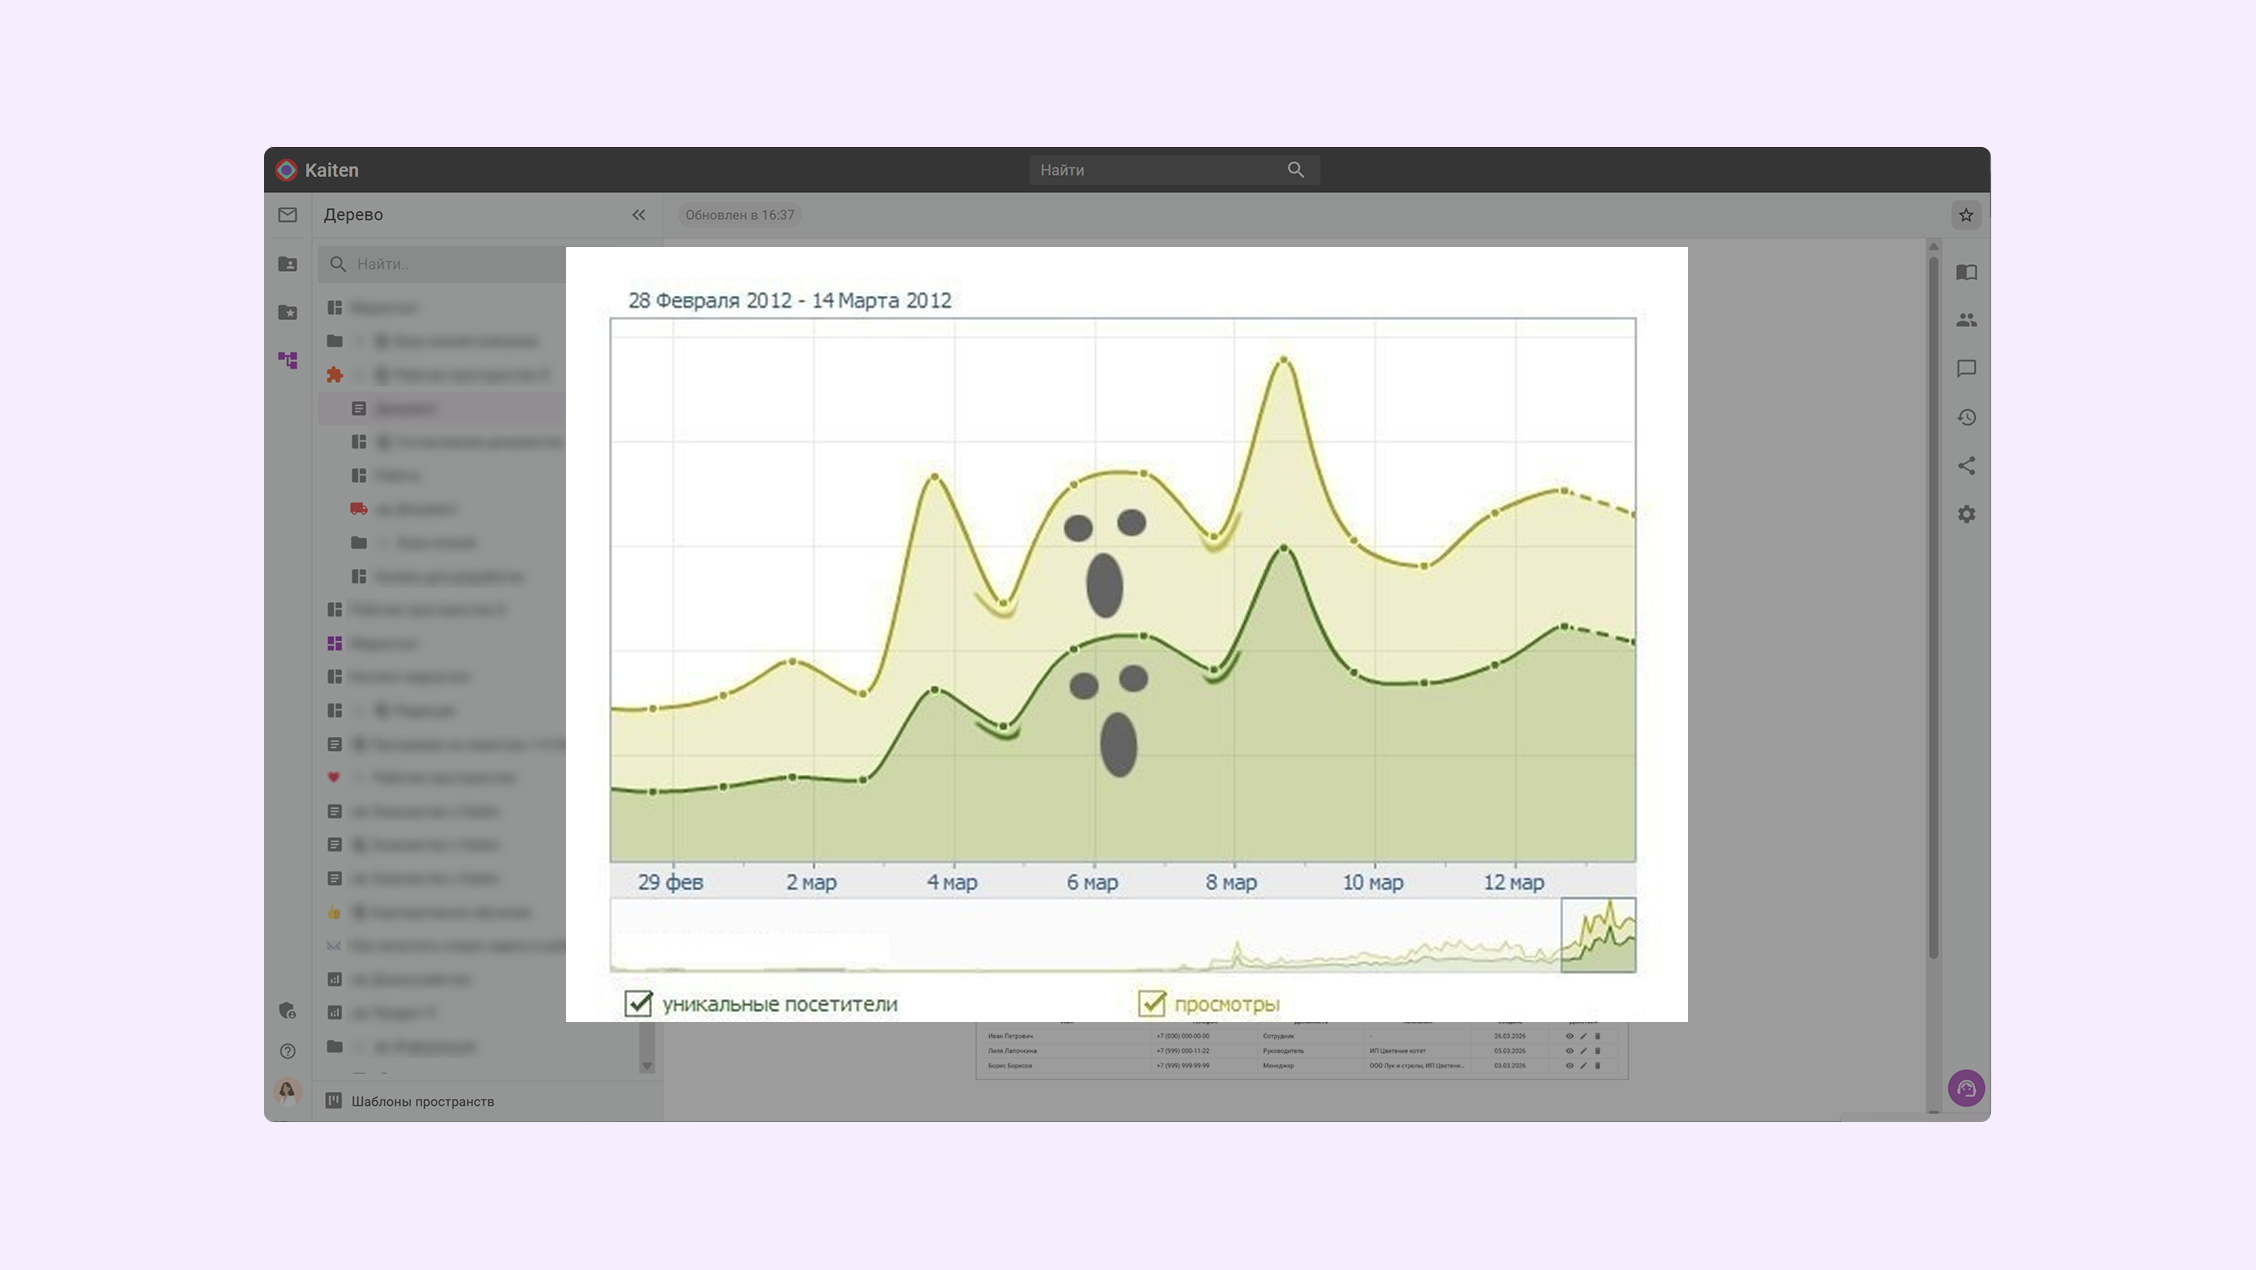The width and height of the screenshot is (2256, 1270).
Task: Click the chart range selector thumbnail
Action: pos(1598,935)
